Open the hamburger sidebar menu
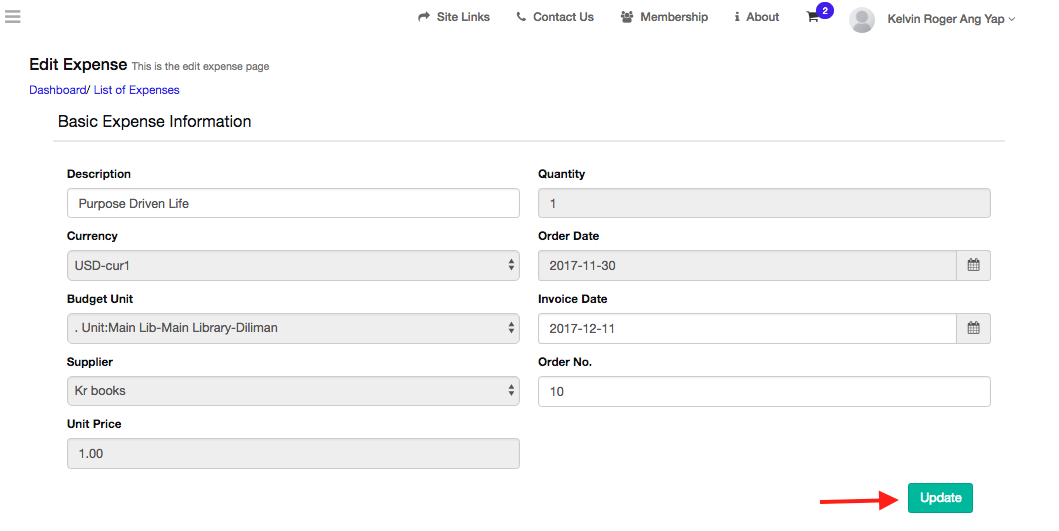The image size is (1059, 531). (x=13, y=16)
